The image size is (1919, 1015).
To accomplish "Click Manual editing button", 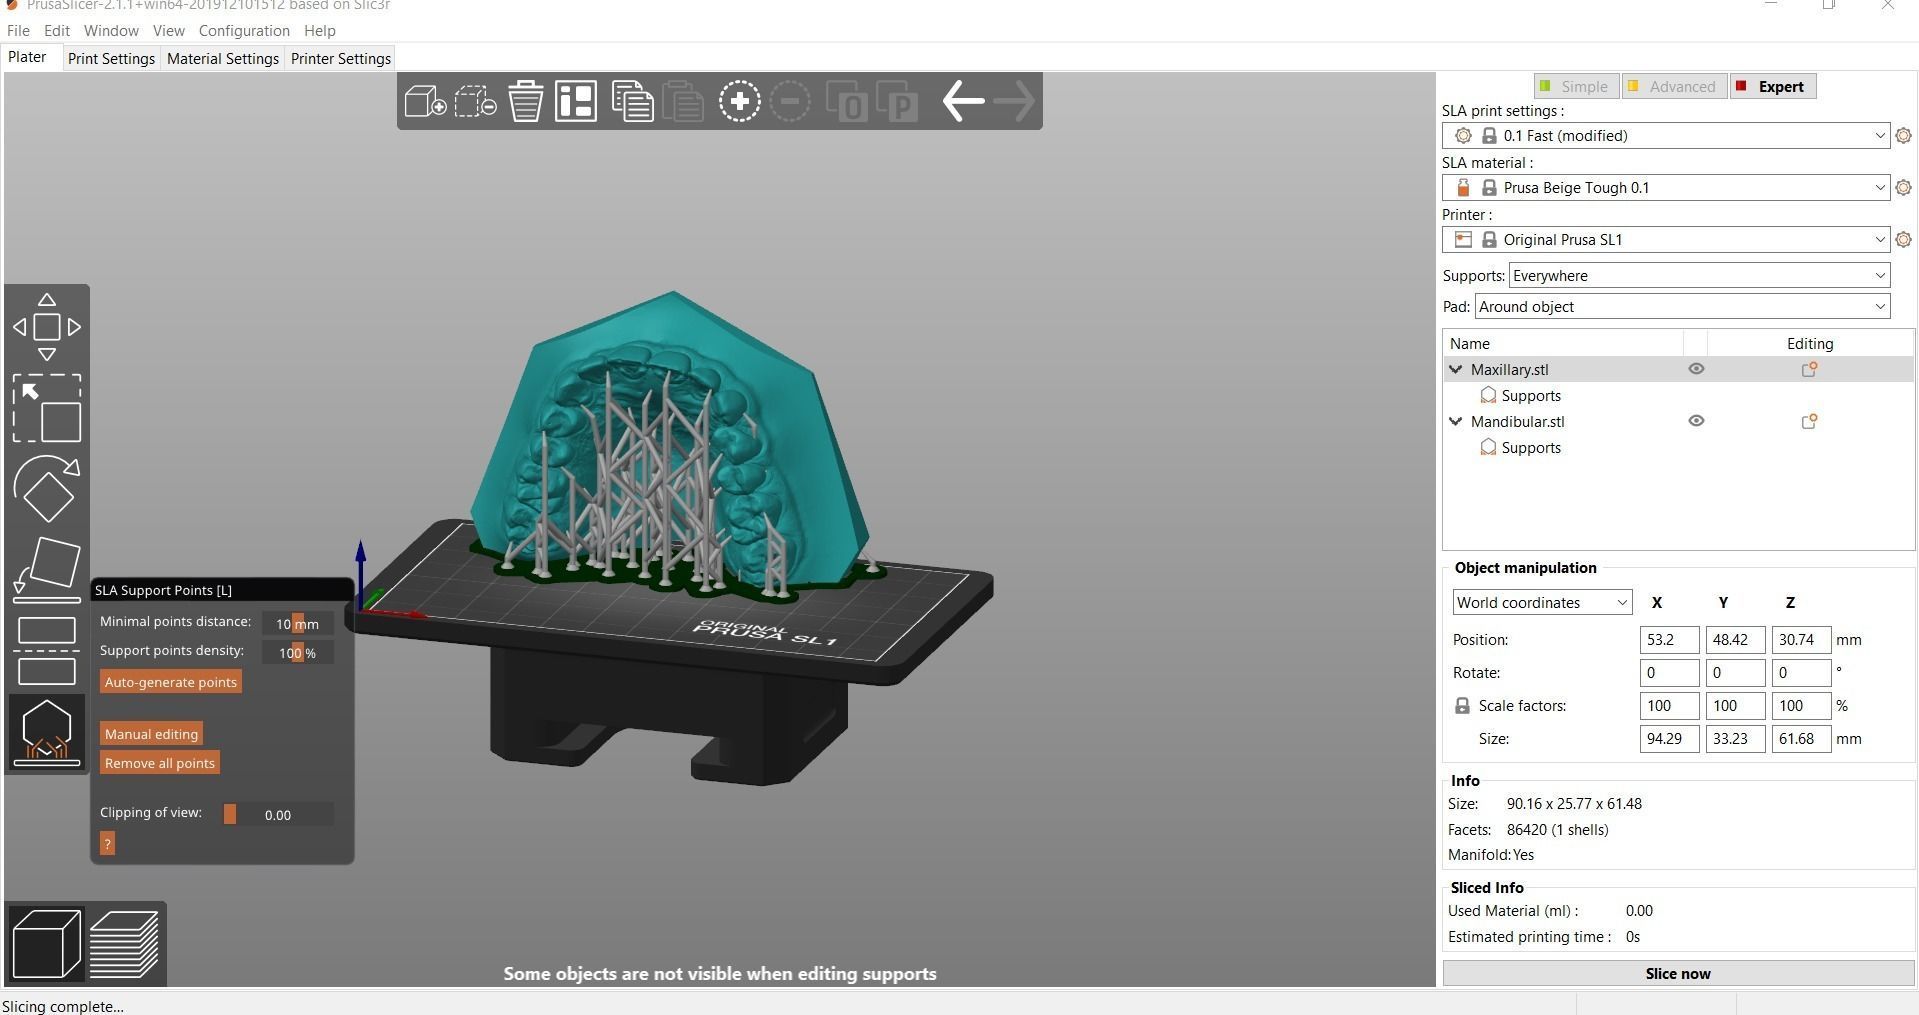I will (151, 734).
